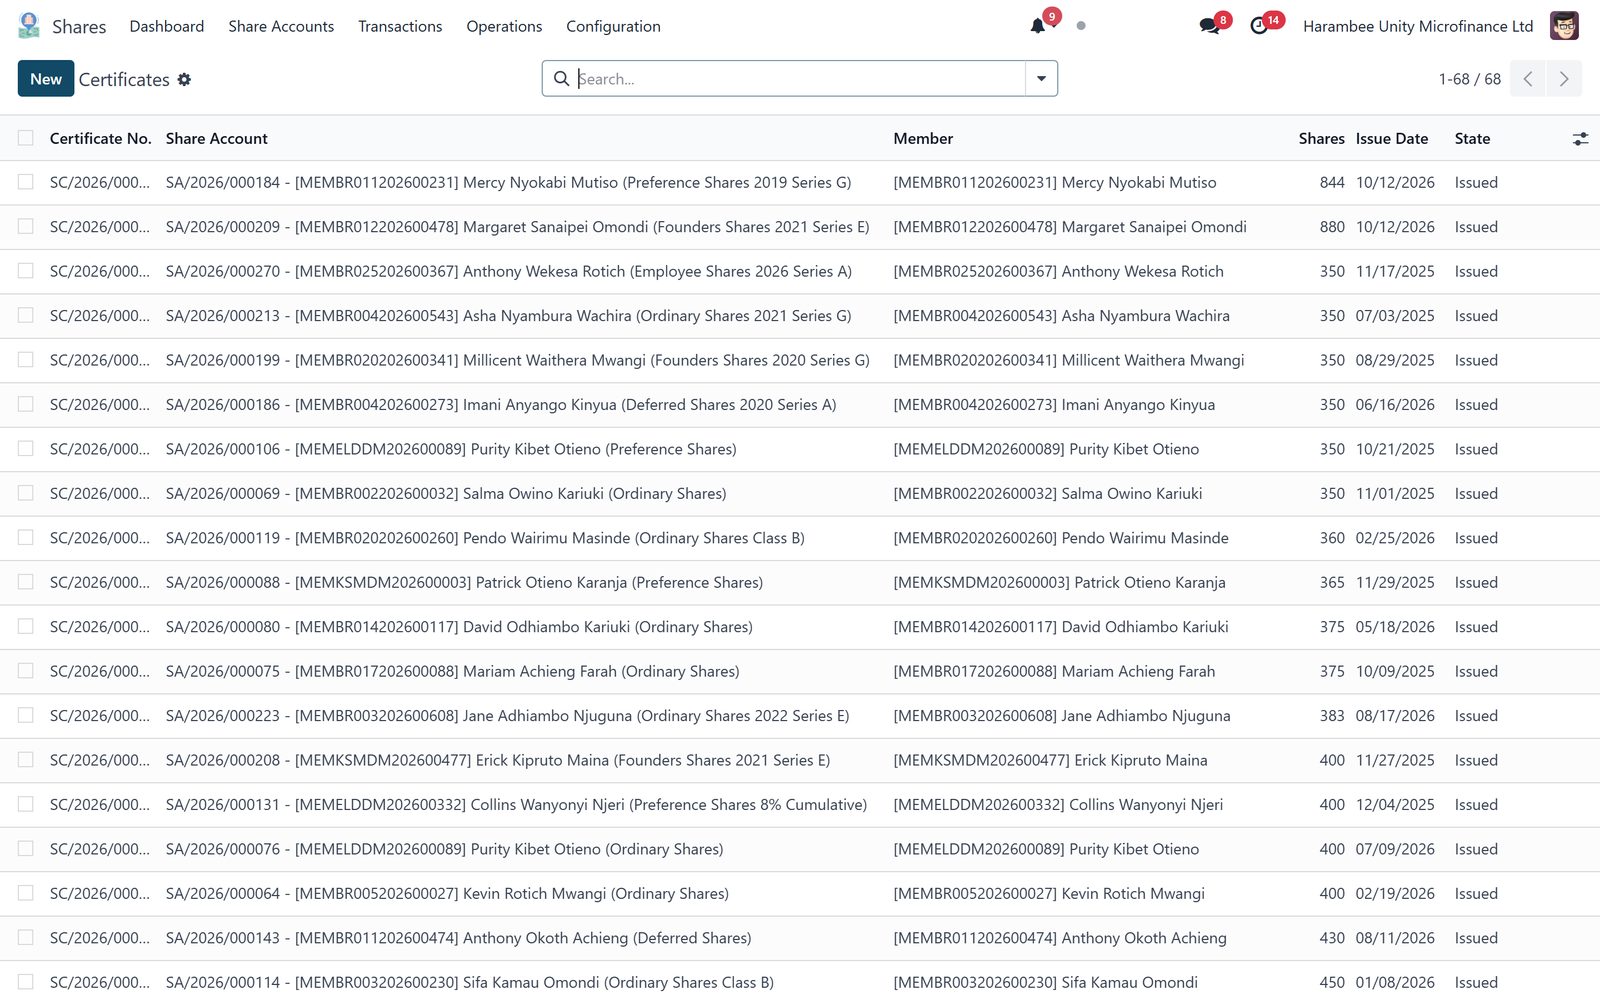This screenshot has height=1000, width=1600.
Task: Focus the Search input field
Action: [x=800, y=79]
